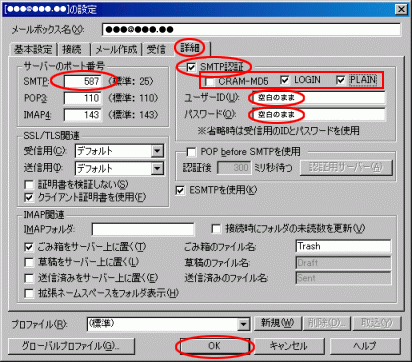Click the IMAPフォルダ input field
Screen dimensions: 412x362
click(x=143, y=229)
